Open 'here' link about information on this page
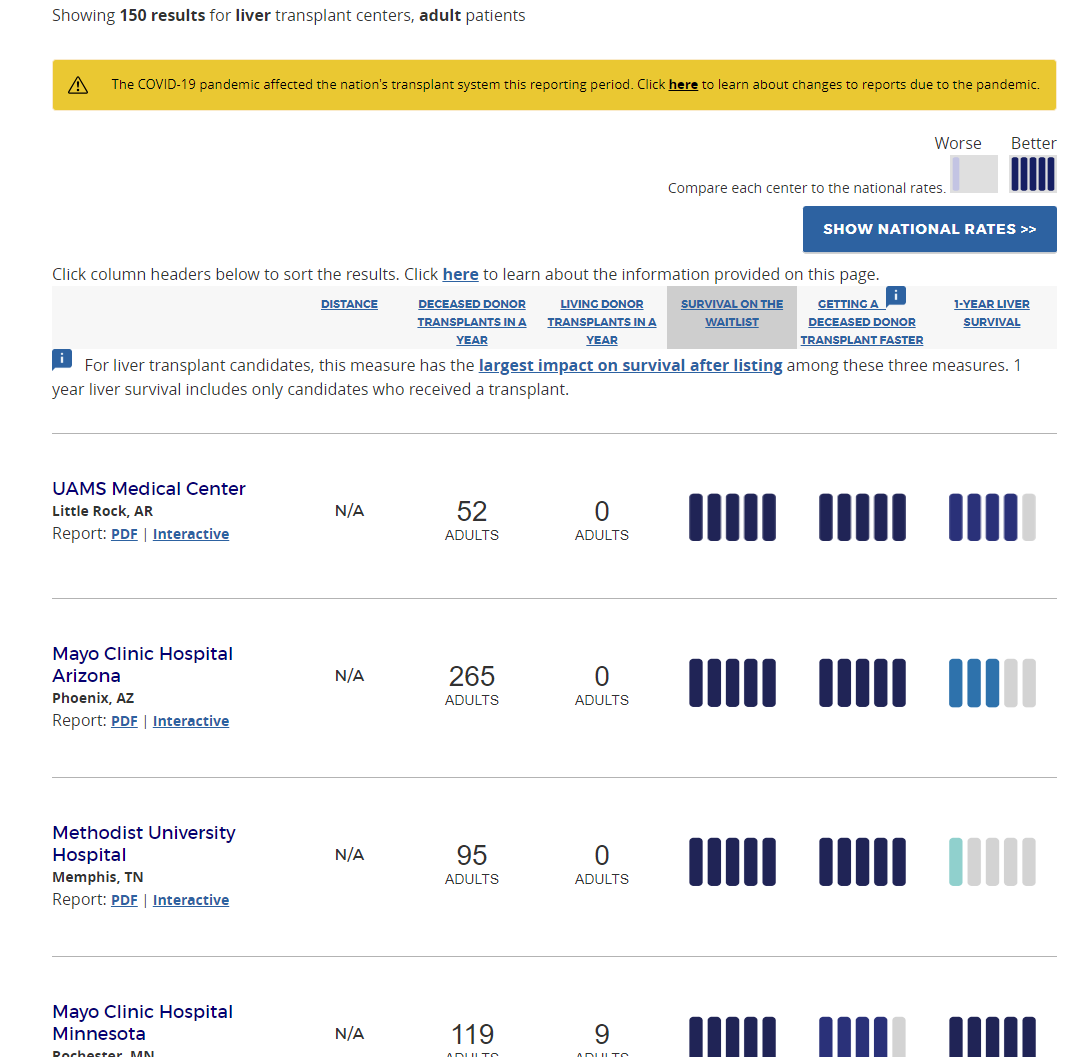 click(x=460, y=274)
